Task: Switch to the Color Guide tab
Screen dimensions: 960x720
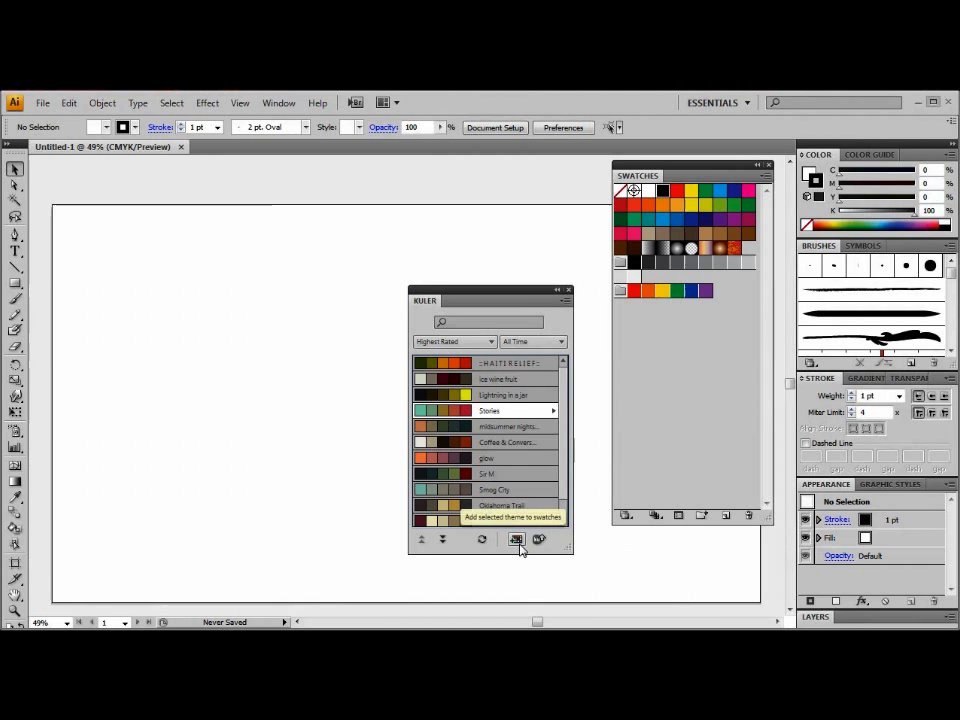Action: 869,155
